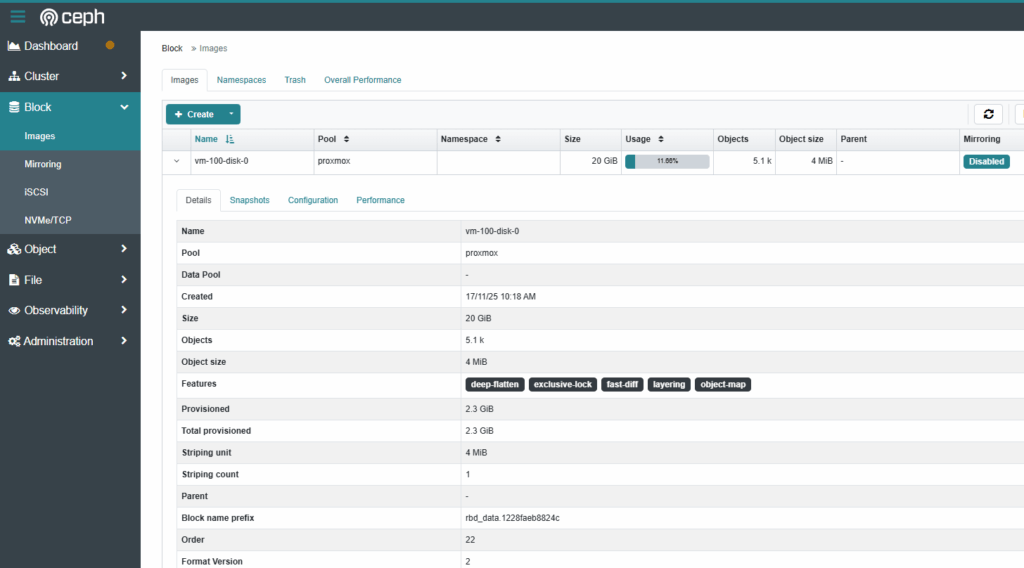Click the Name column sort icon

pos(230,140)
